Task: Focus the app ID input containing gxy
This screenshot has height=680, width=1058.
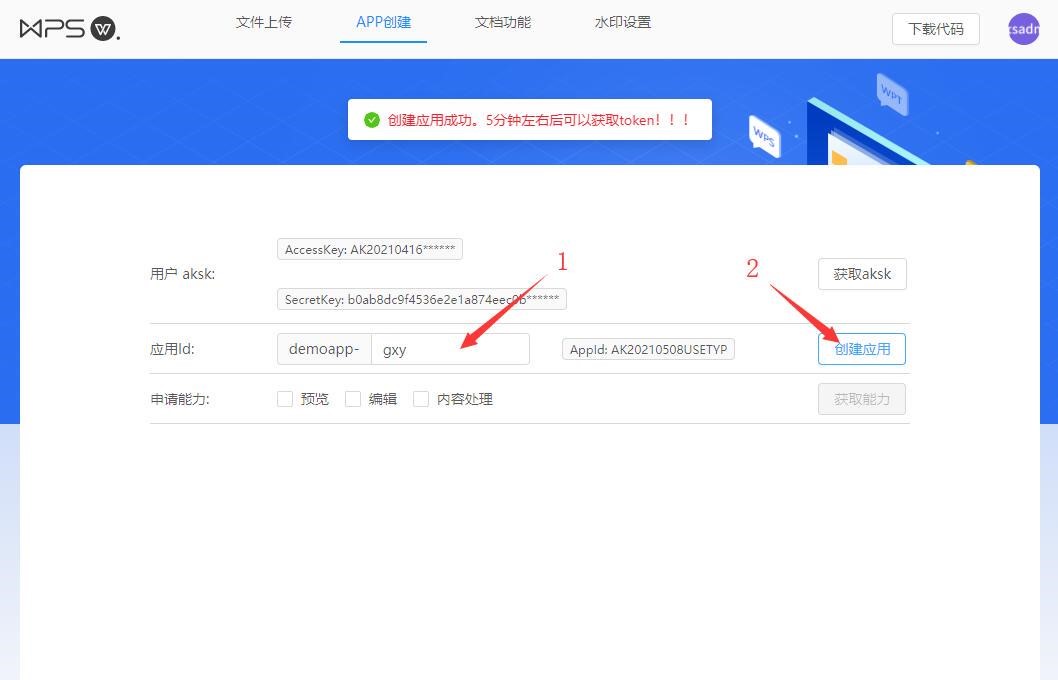Action: 449,349
